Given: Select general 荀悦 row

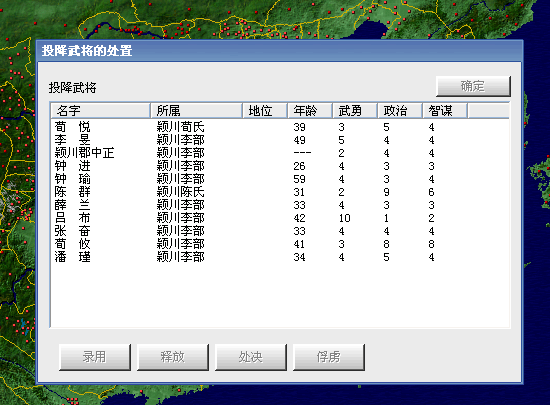Looking at the screenshot, I should click(280, 127).
